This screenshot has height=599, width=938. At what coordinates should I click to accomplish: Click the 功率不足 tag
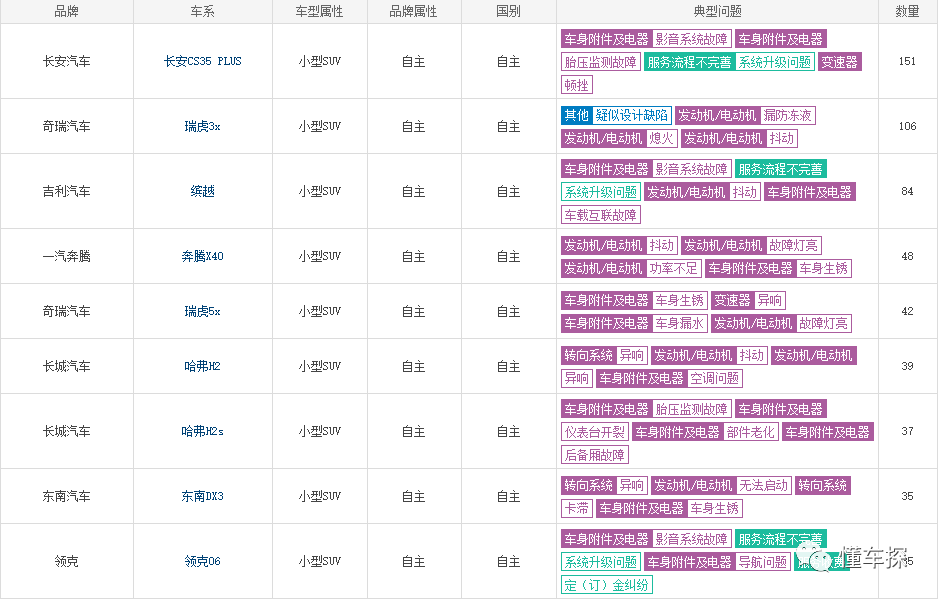[x=674, y=269]
